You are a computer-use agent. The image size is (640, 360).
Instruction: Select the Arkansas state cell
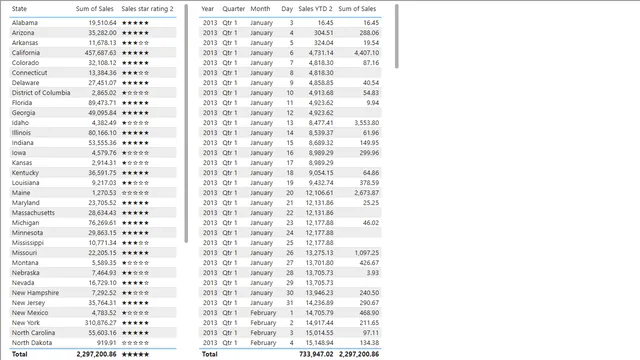(25, 43)
